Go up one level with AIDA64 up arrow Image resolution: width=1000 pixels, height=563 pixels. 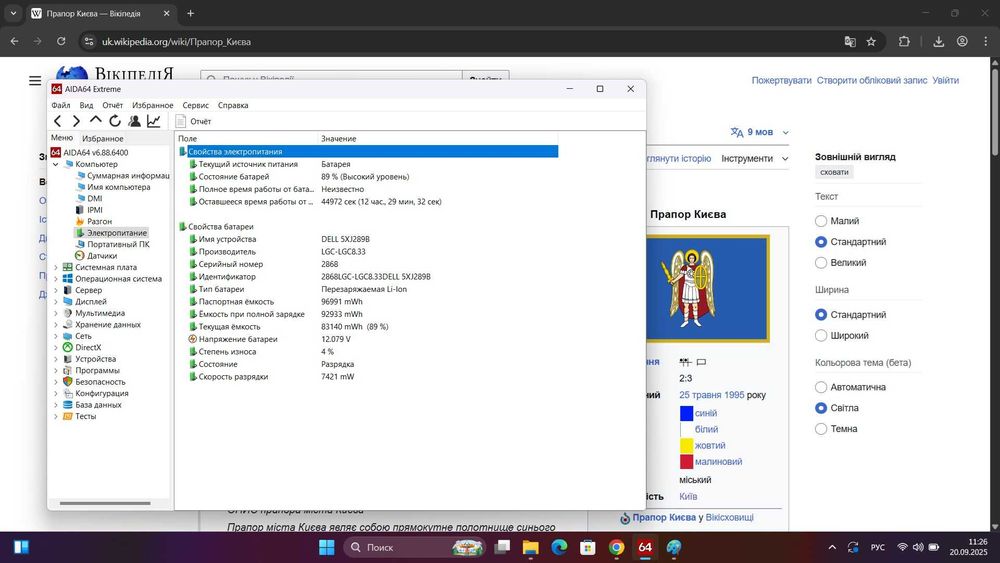96,121
